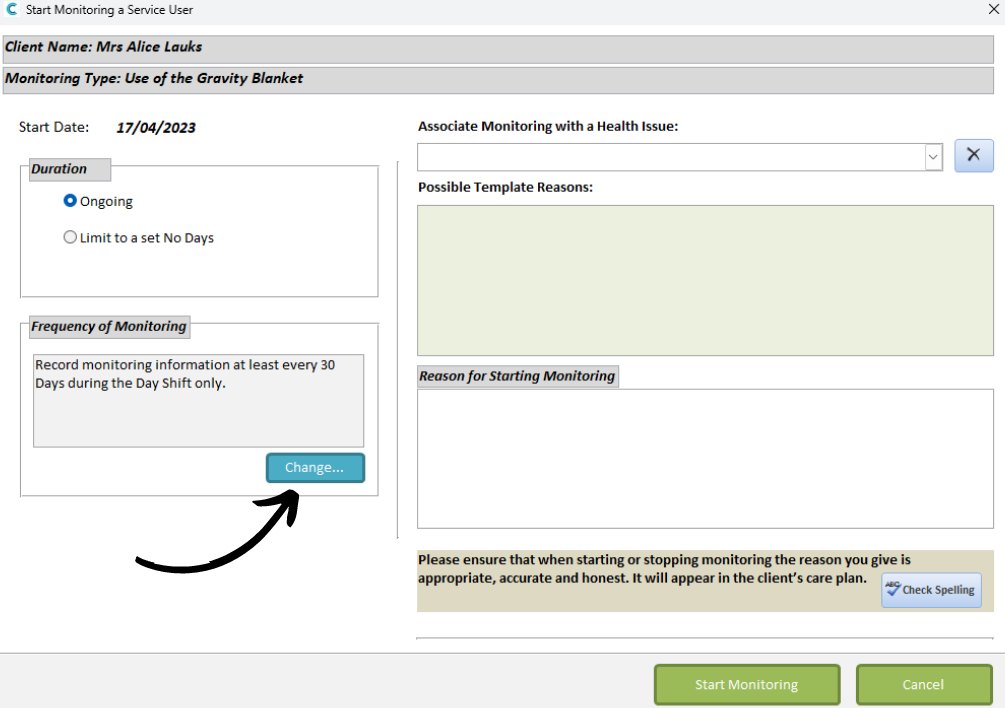
Task: Click the Start Date value 17/04/2023
Action: click(156, 128)
